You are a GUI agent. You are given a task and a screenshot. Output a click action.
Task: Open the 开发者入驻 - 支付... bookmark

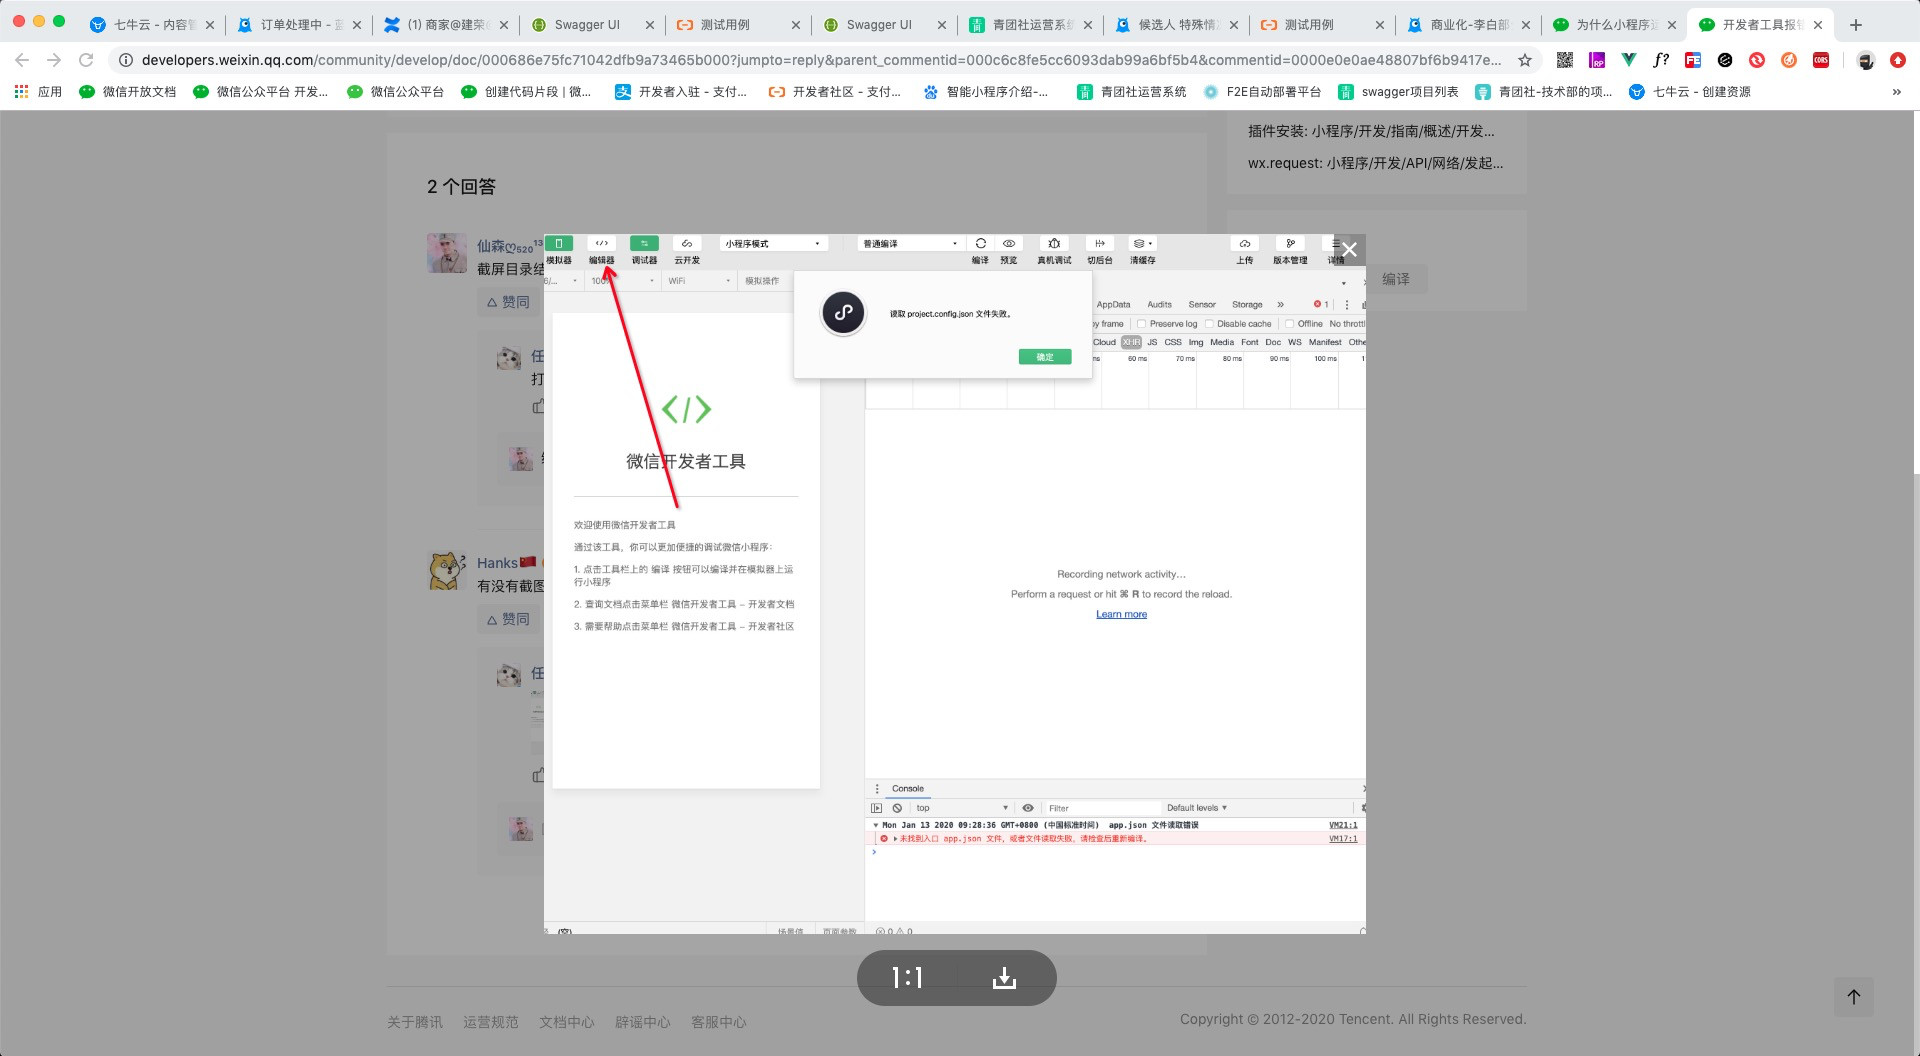[680, 92]
